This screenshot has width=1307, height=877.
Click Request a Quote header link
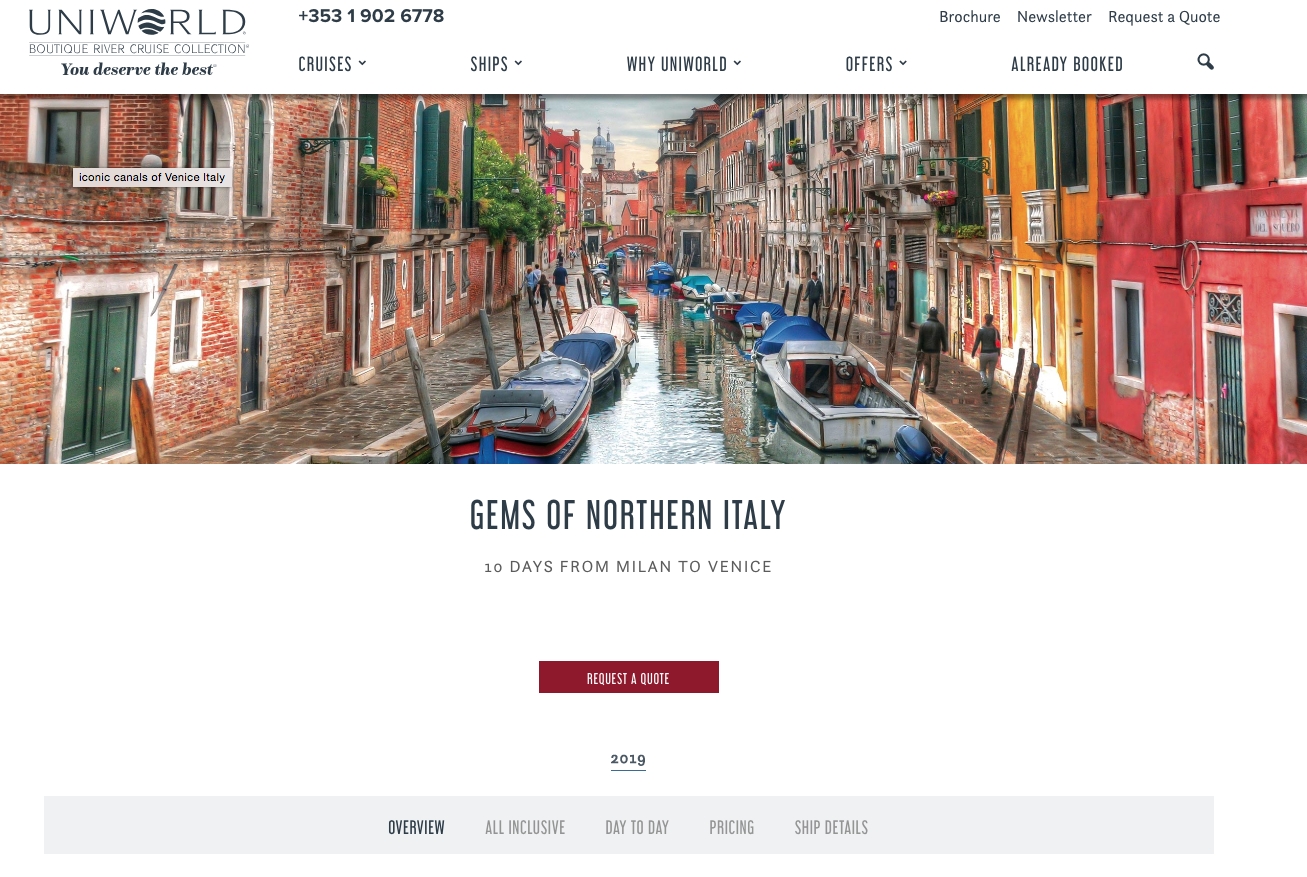pyautogui.click(x=1164, y=17)
